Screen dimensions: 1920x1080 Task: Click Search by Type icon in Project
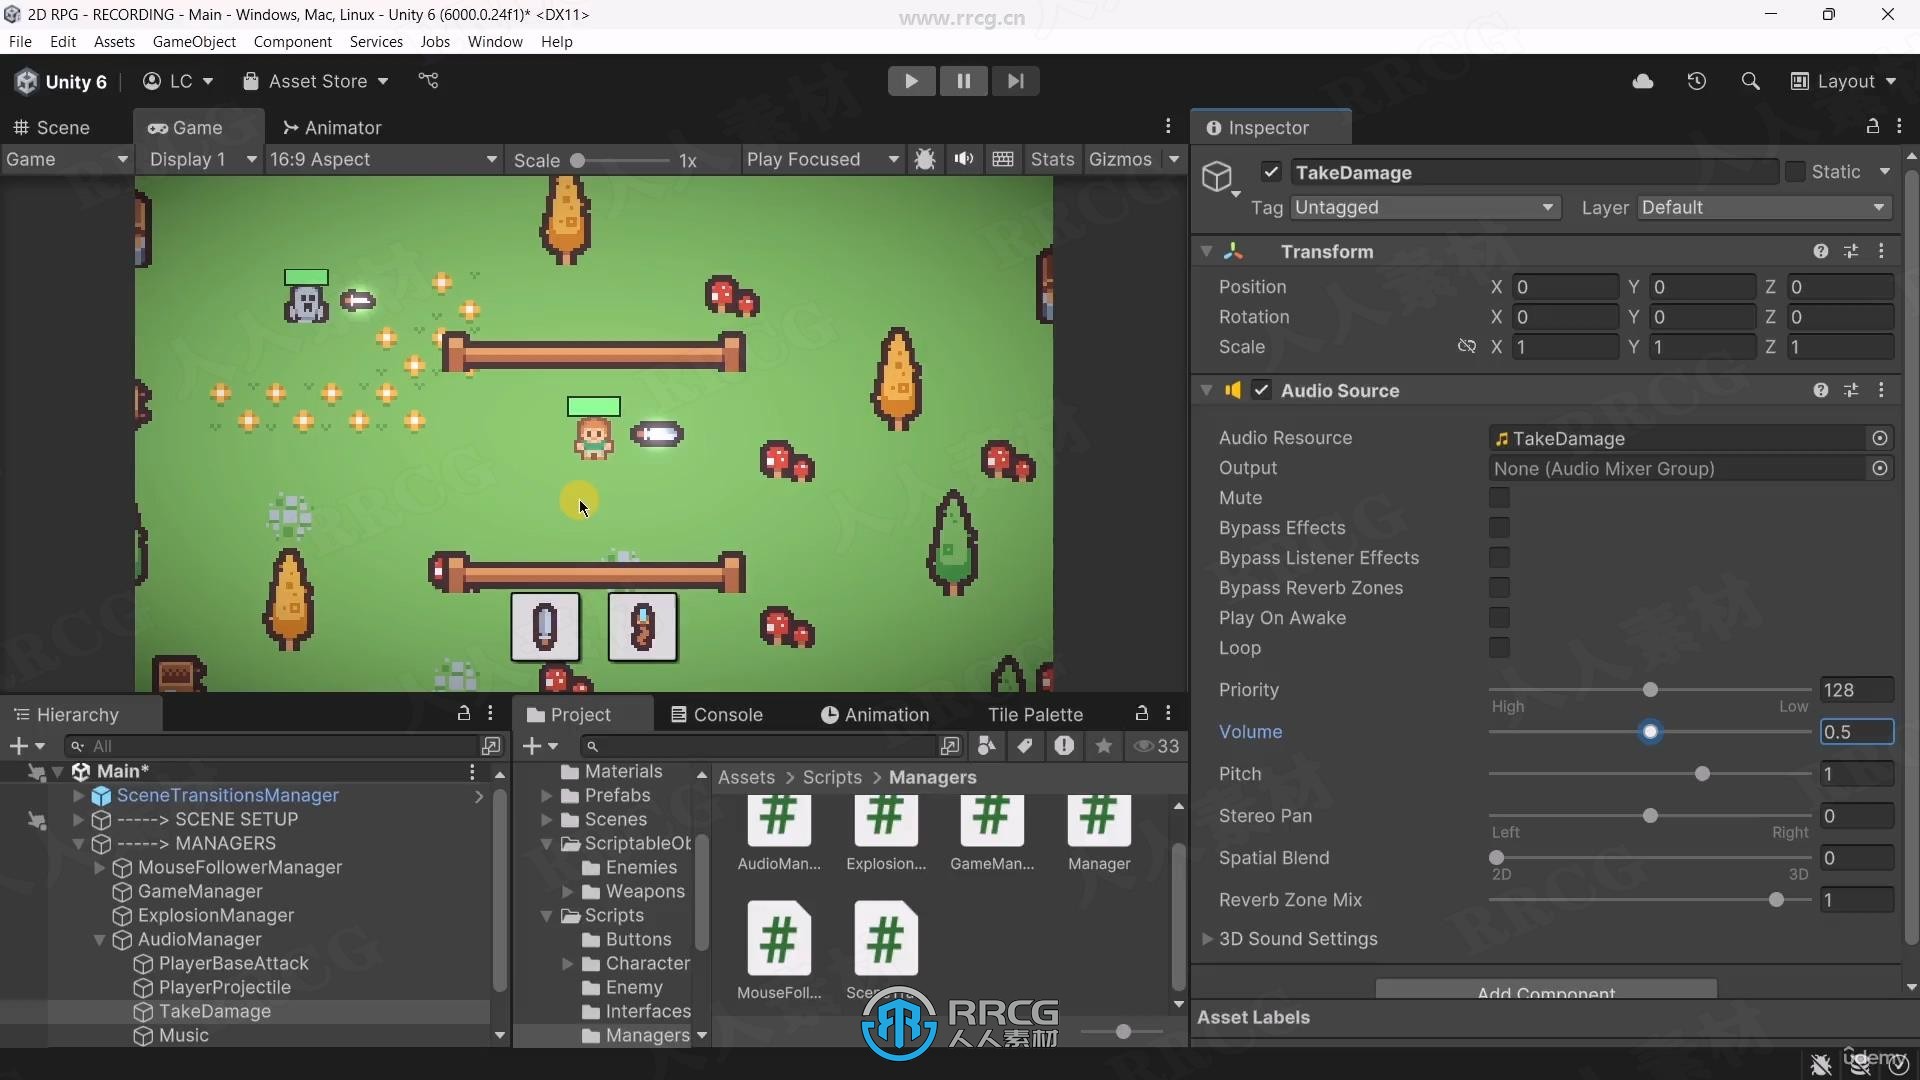click(x=987, y=746)
